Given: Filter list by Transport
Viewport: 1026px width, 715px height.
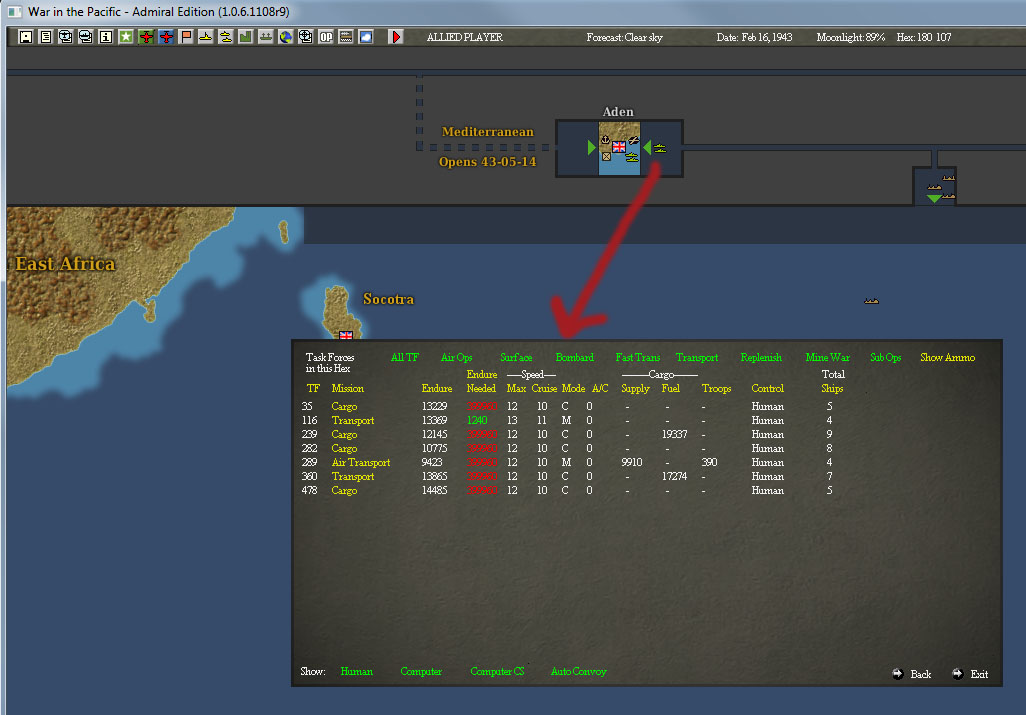Looking at the screenshot, I should pos(697,358).
